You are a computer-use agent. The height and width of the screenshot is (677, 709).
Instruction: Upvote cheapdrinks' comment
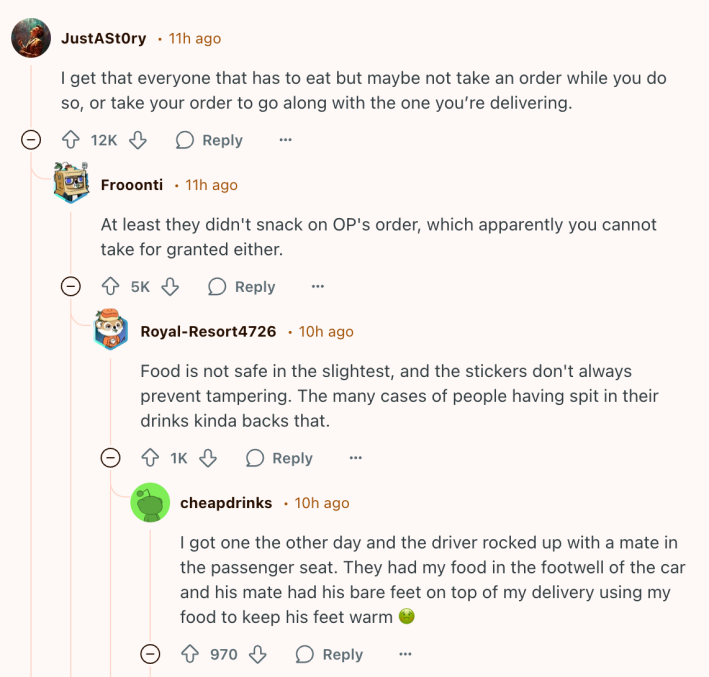(190, 654)
